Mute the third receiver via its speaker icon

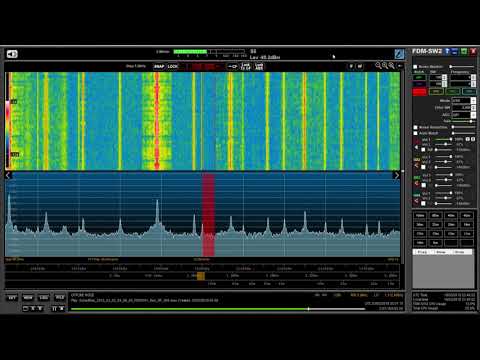click(x=416, y=183)
